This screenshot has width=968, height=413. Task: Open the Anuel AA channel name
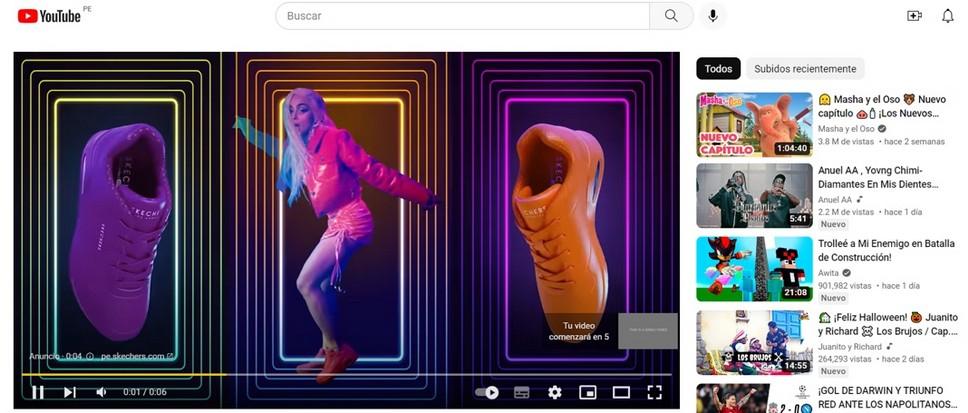[835, 199]
